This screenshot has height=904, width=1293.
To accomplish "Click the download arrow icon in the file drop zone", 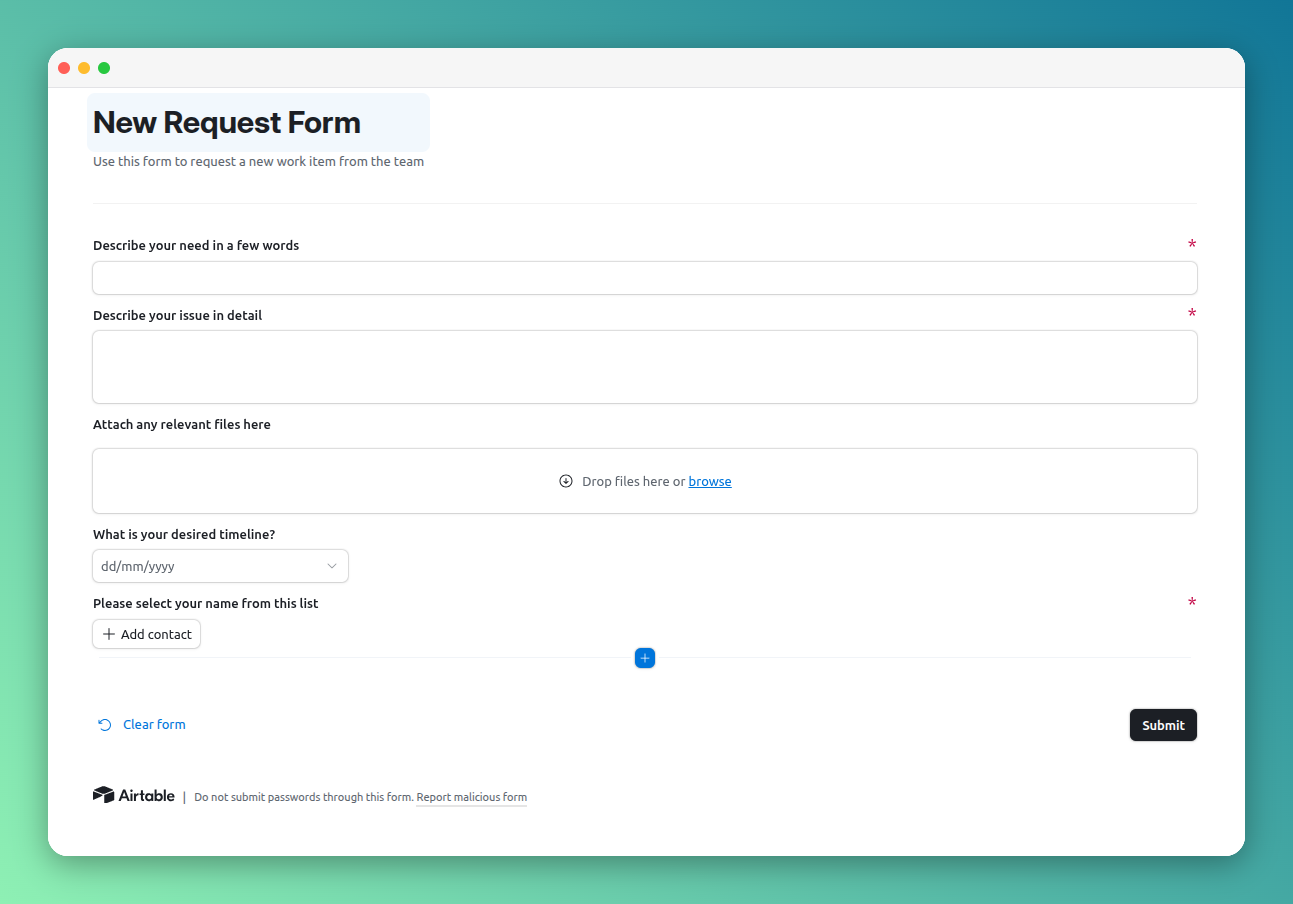I will [x=567, y=481].
